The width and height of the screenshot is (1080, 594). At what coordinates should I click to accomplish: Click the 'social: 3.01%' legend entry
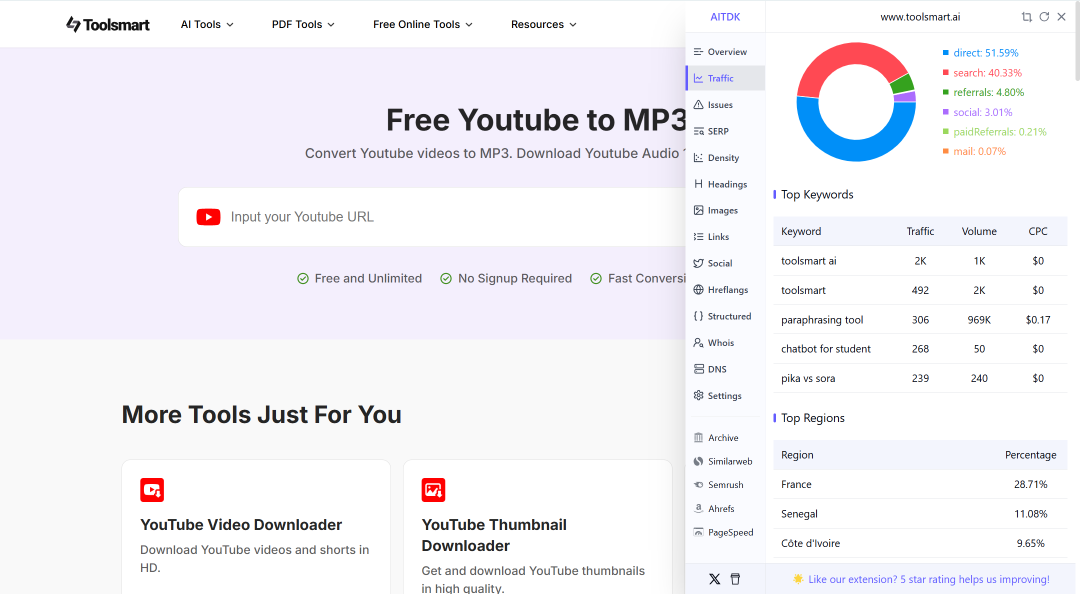pyautogui.click(x=978, y=112)
